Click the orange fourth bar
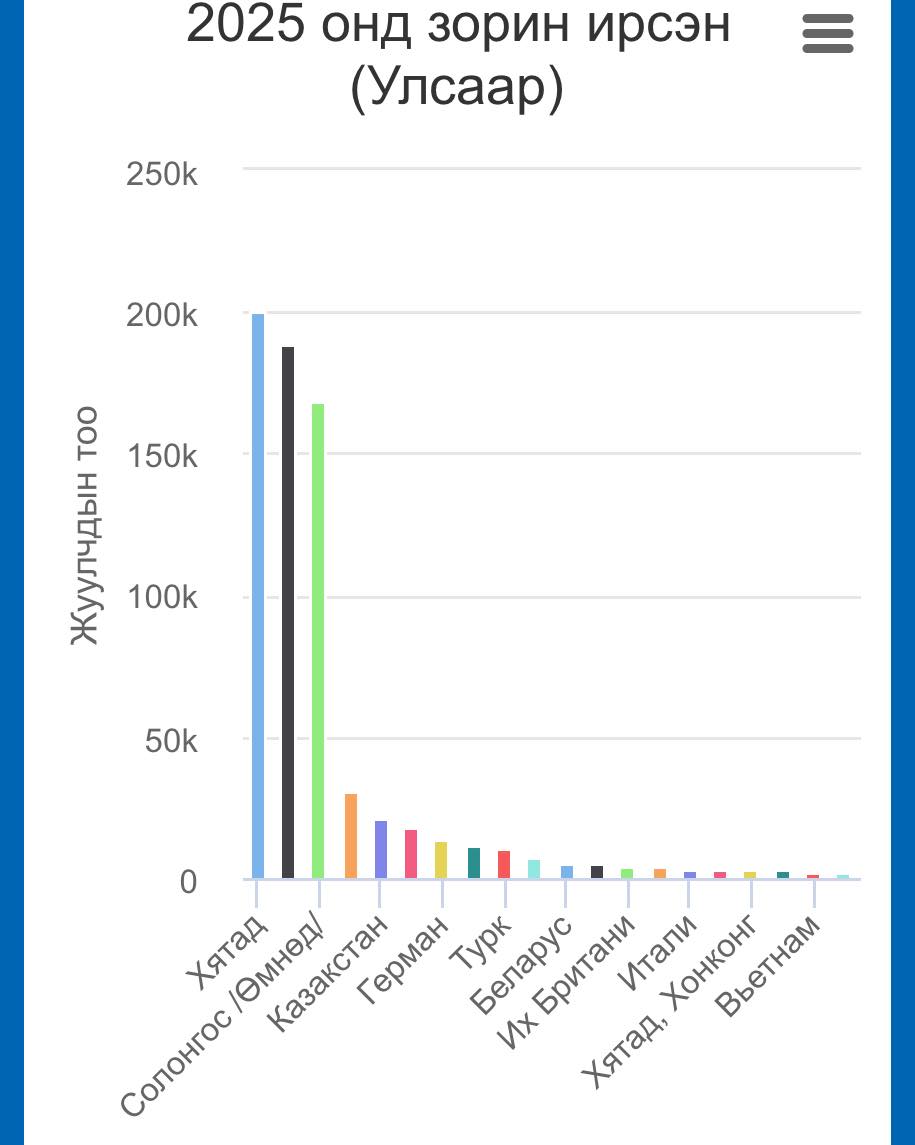This screenshot has height=1145, width=915. [x=351, y=836]
